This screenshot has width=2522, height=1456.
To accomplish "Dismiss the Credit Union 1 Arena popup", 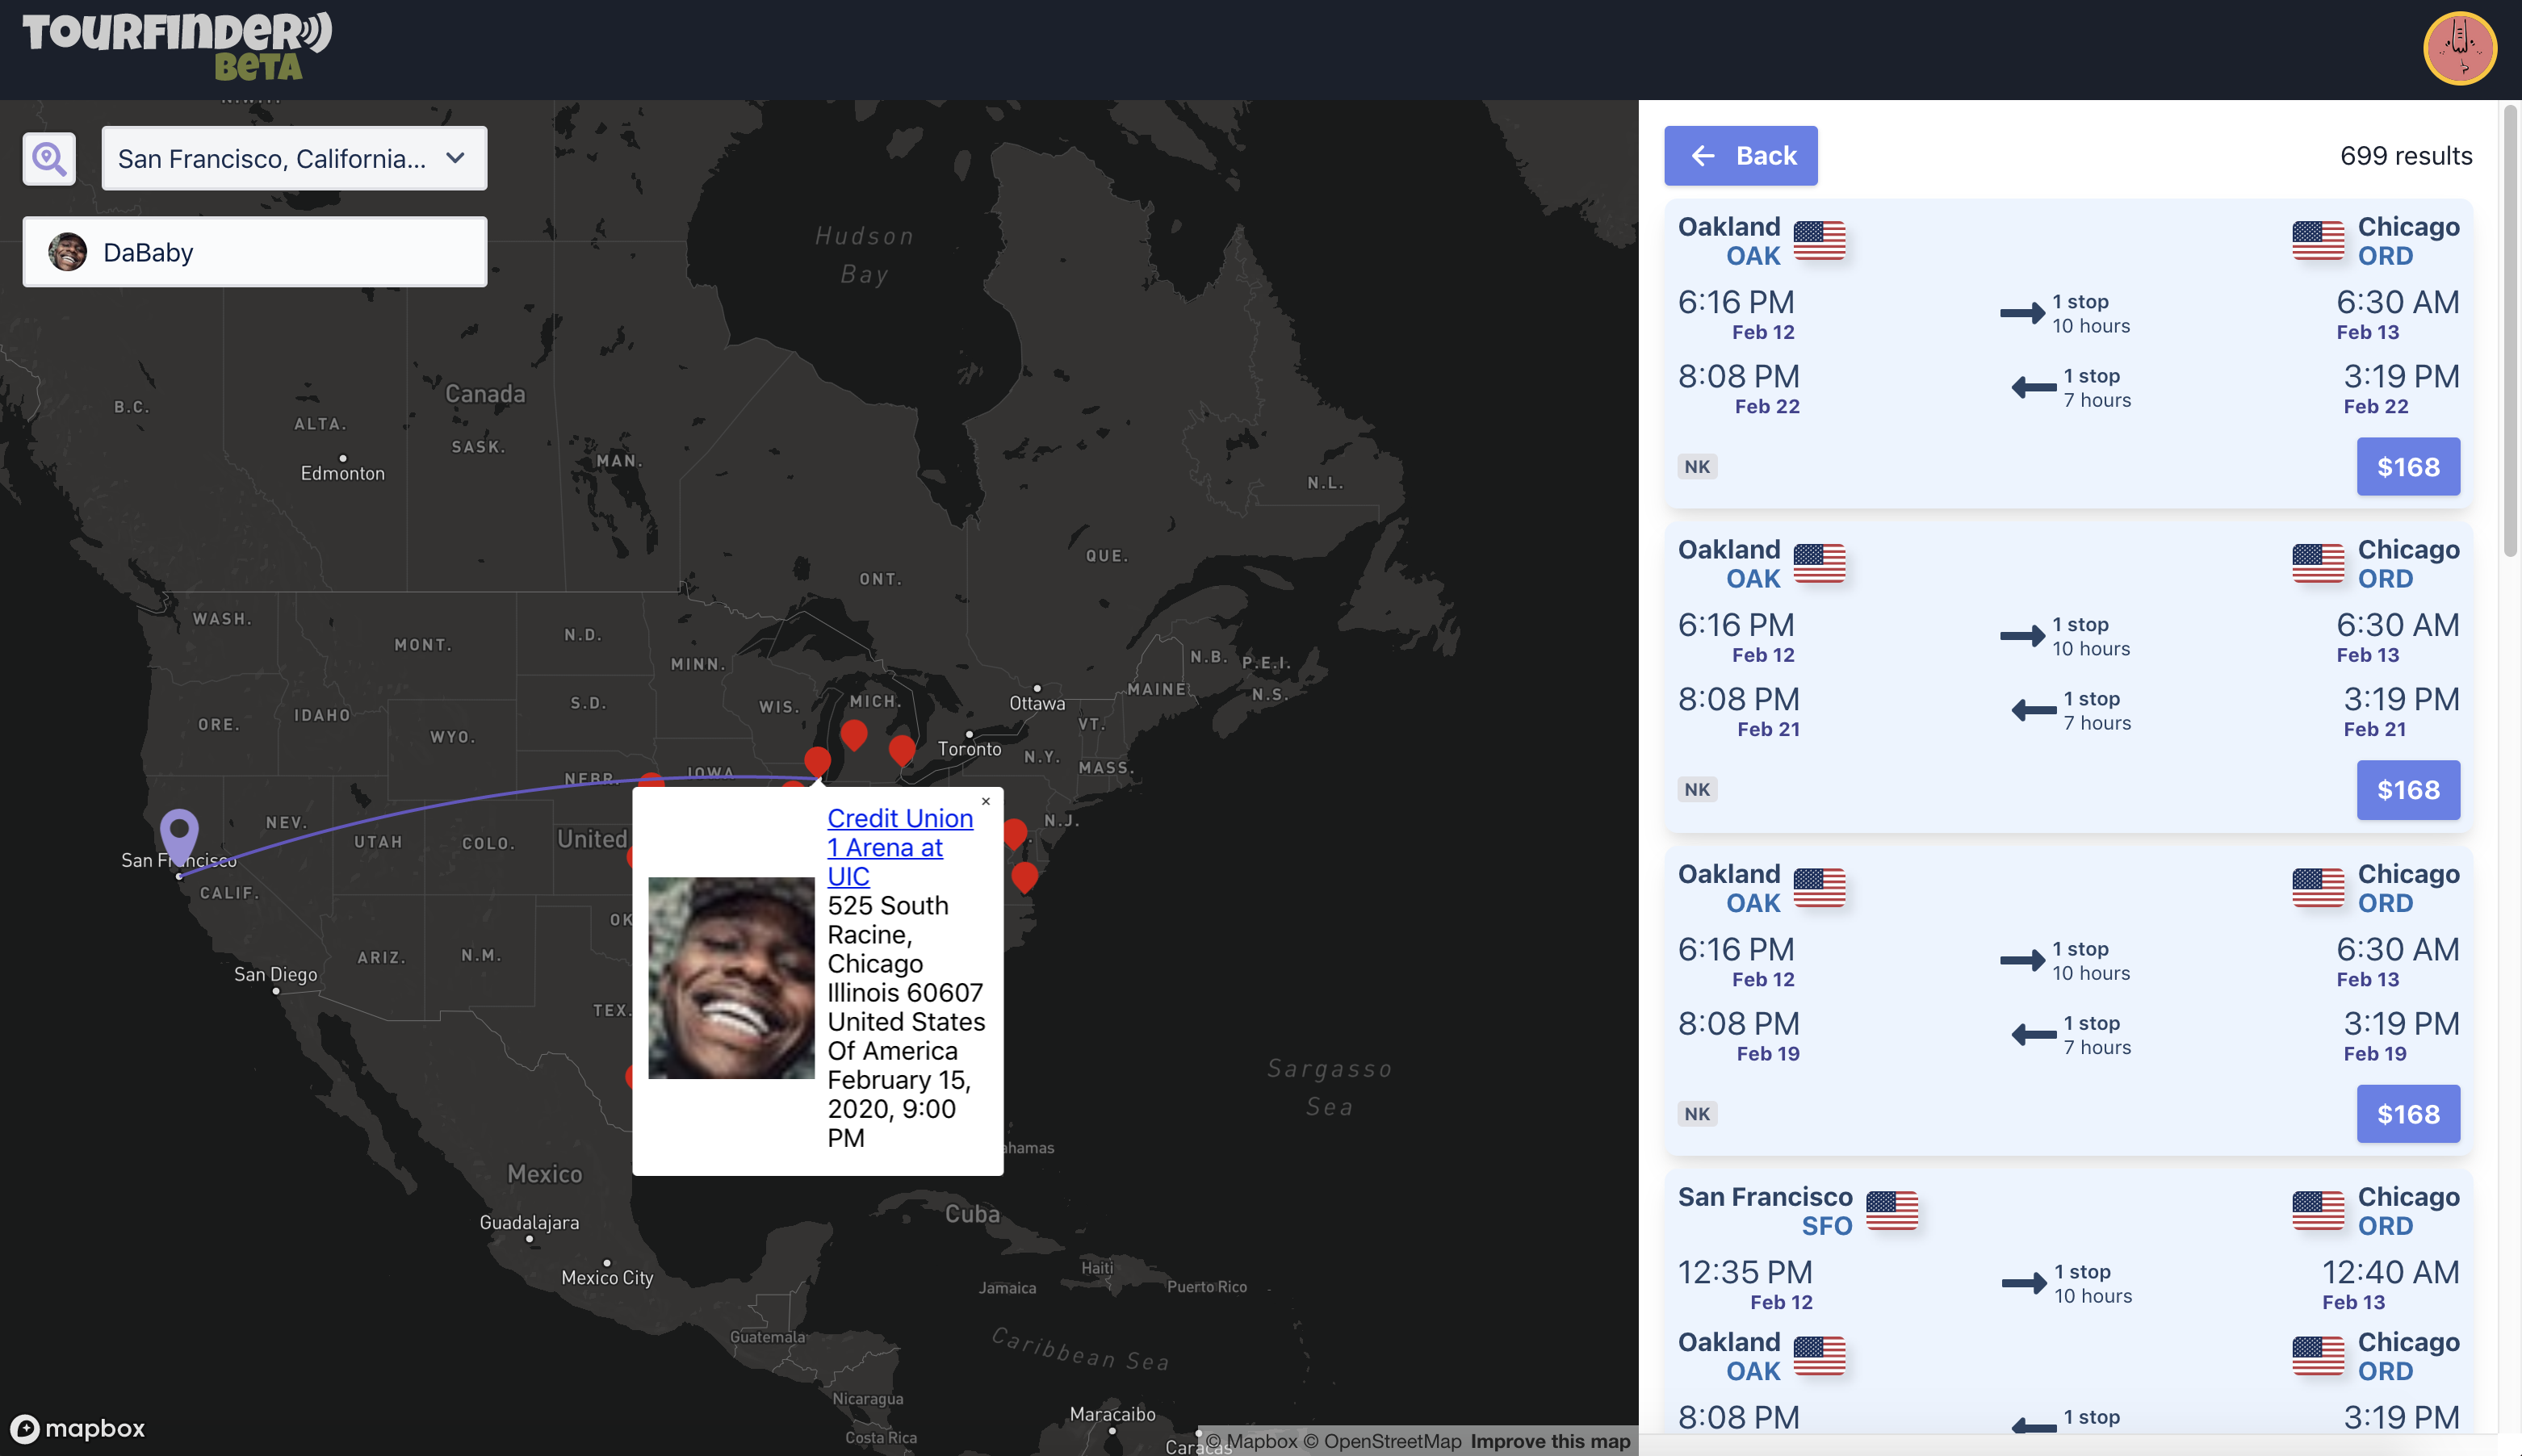I will pyautogui.click(x=986, y=801).
